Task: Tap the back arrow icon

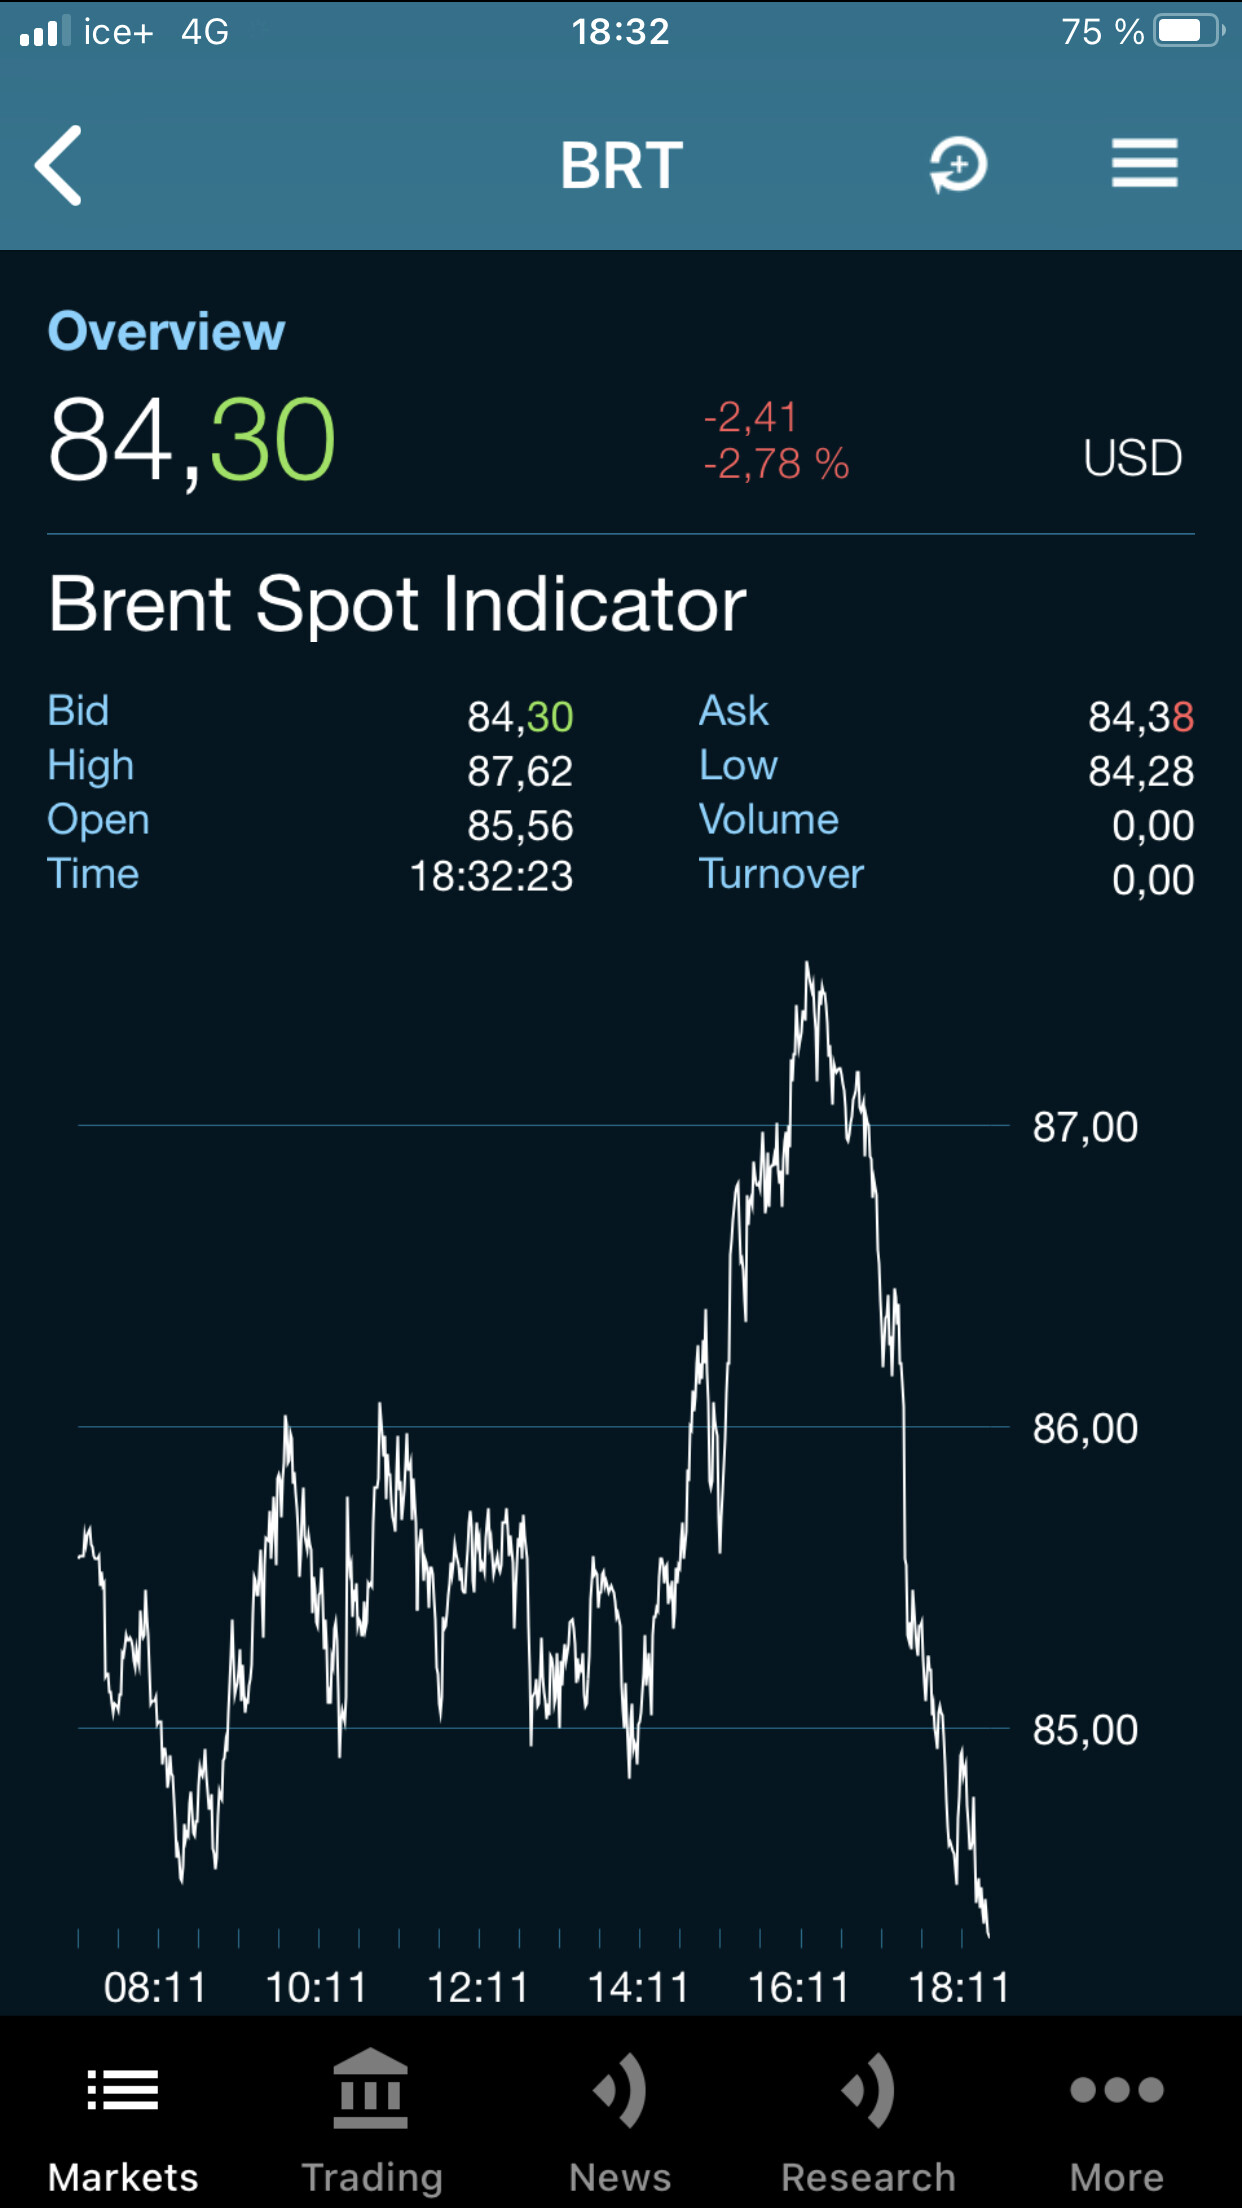Action: click(x=59, y=165)
